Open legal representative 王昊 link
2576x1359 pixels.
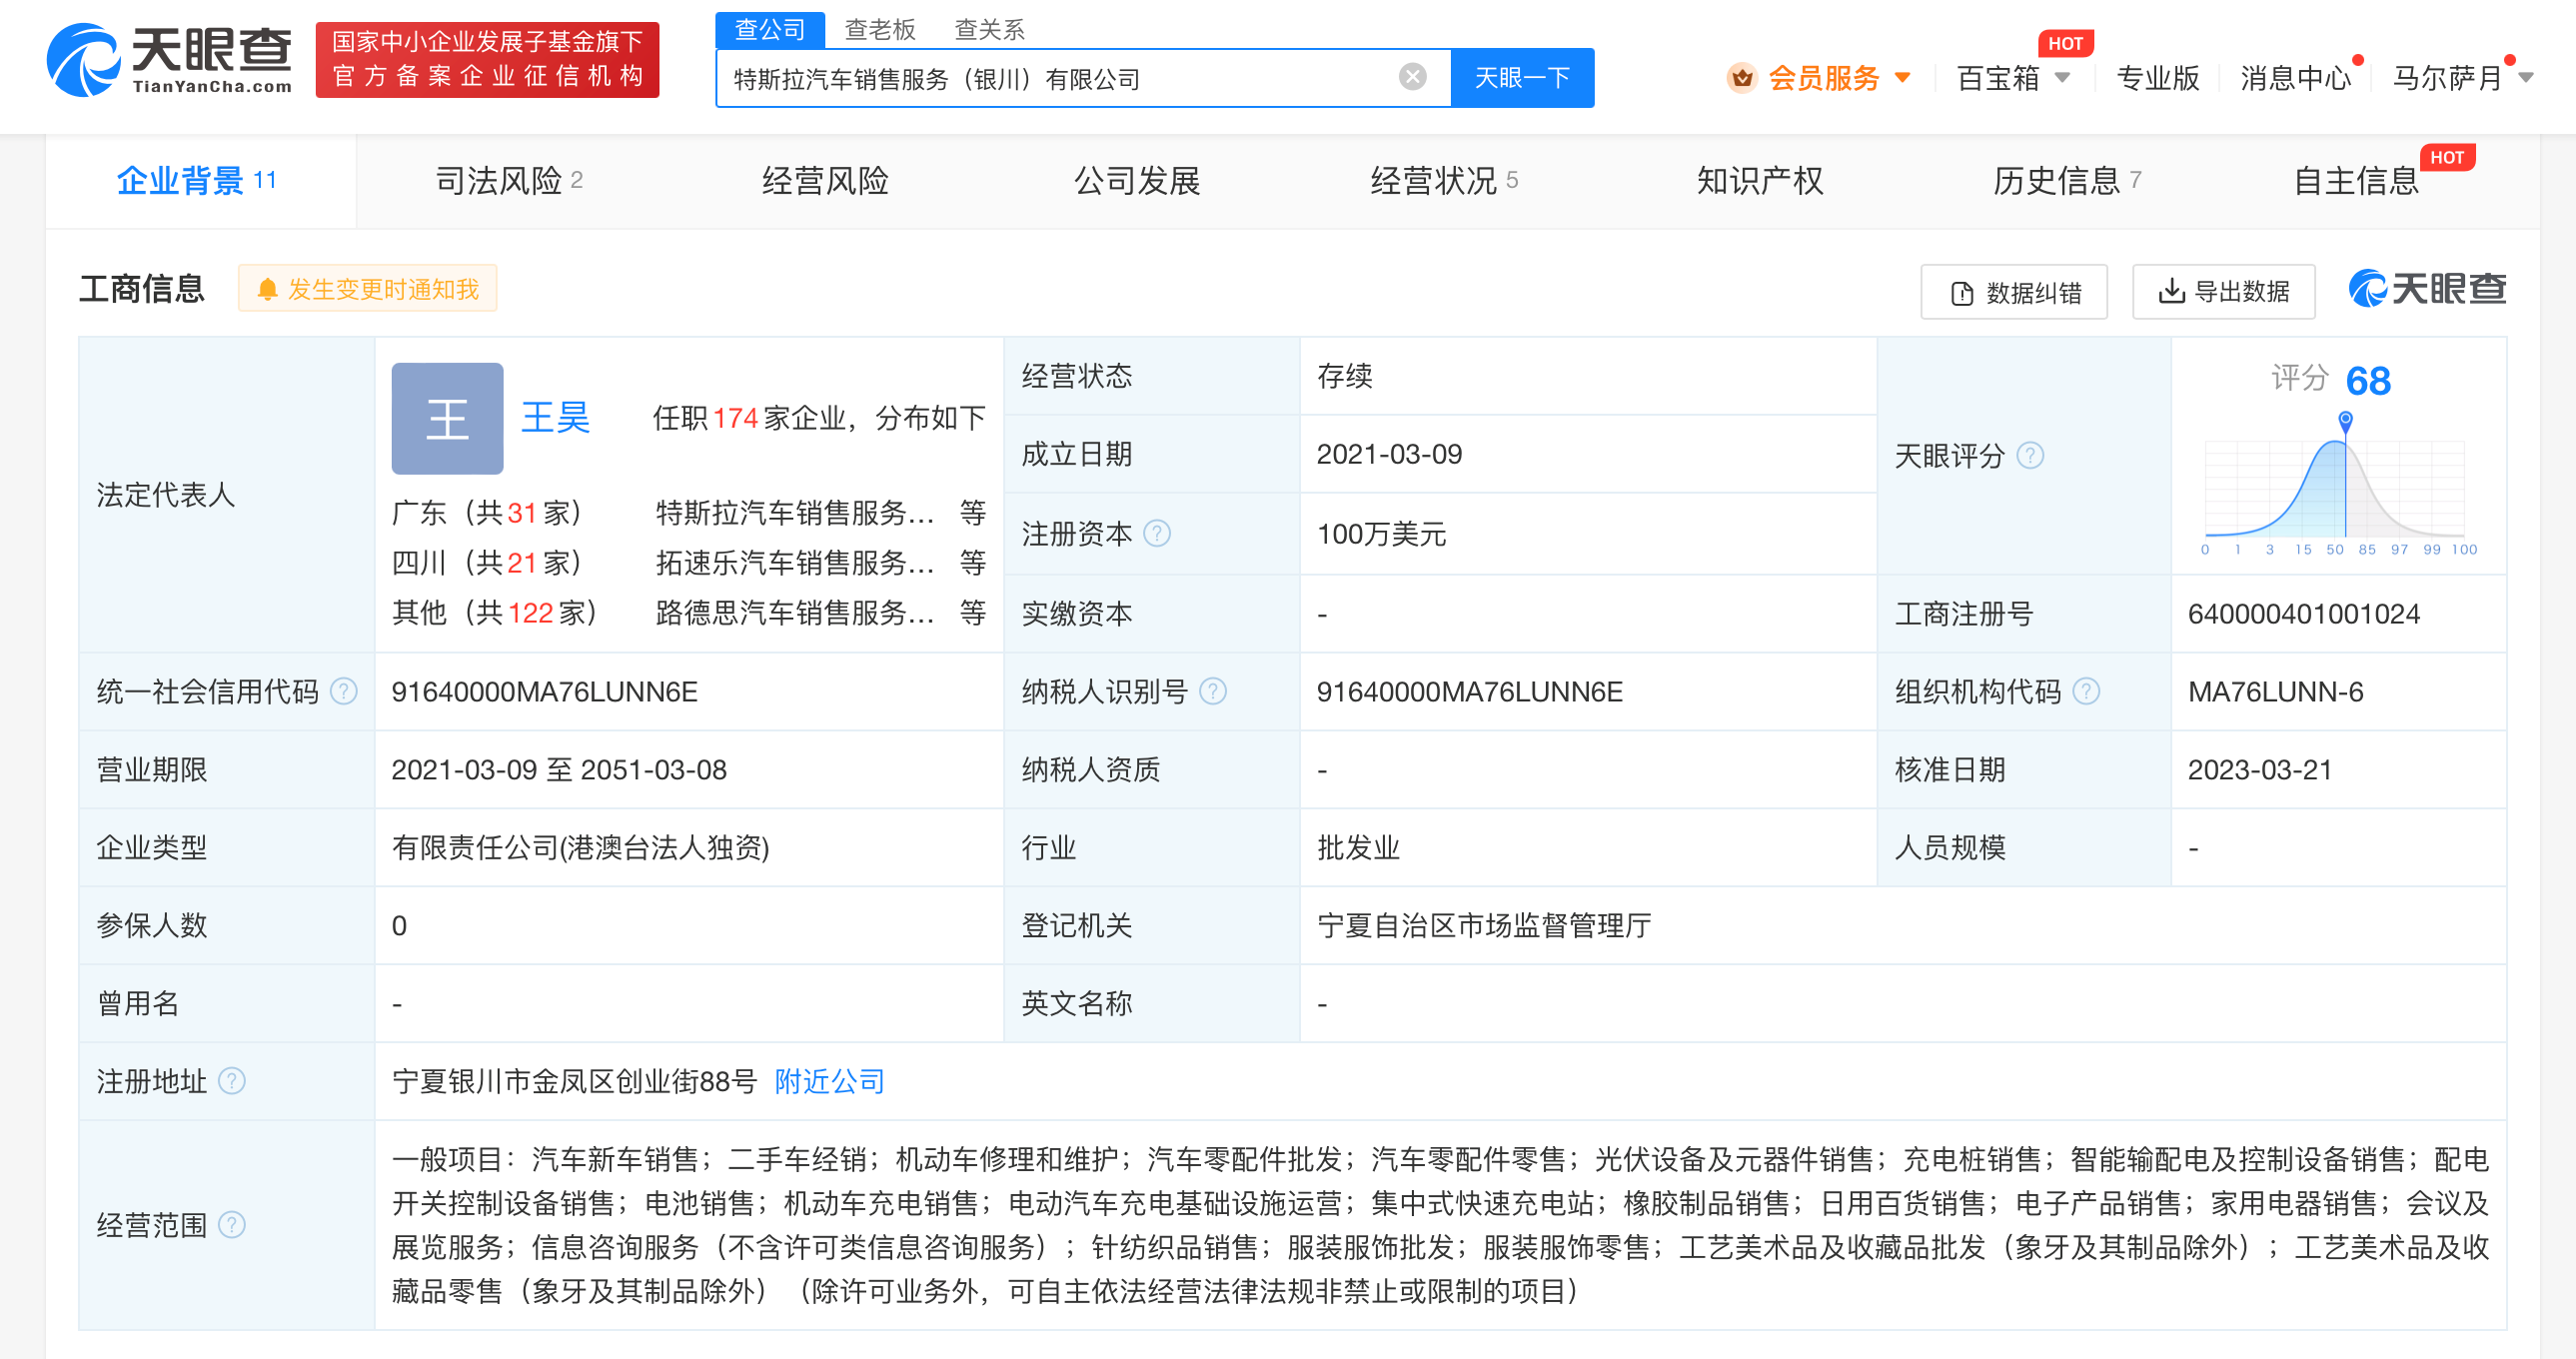pyautogui.click(x=556, y=419)
